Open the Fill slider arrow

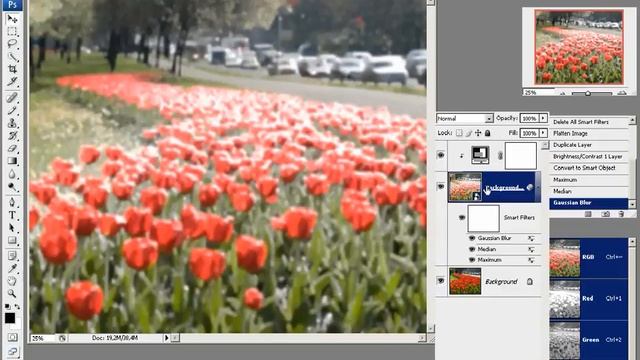(543, 133)
